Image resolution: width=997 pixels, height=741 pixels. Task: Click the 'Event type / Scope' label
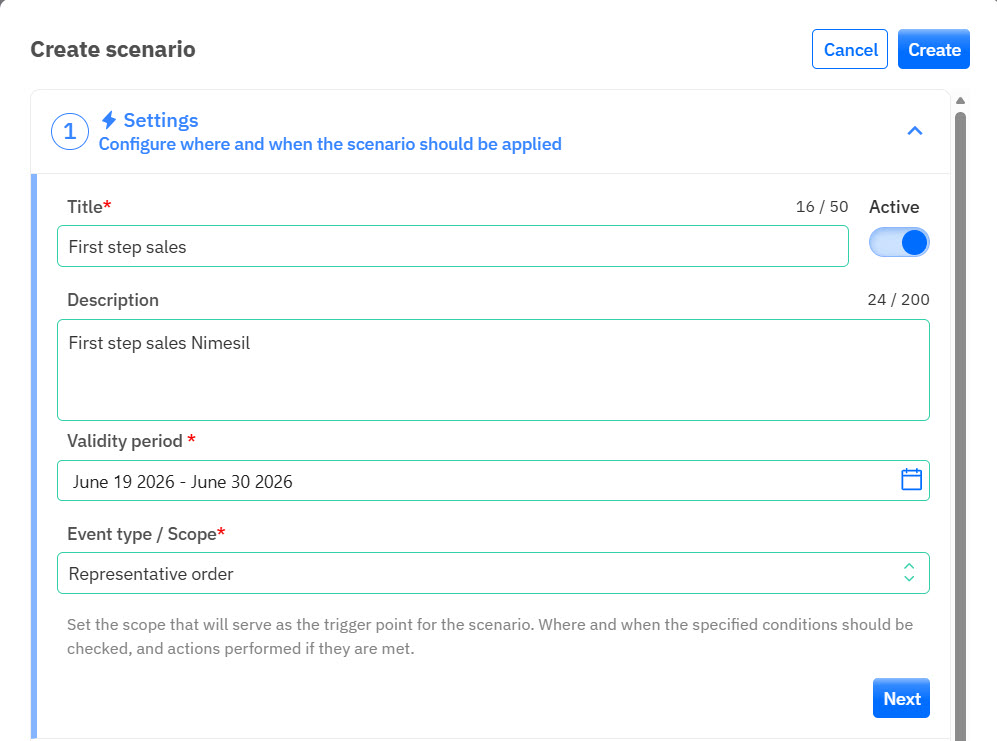[x=146, y=534]
